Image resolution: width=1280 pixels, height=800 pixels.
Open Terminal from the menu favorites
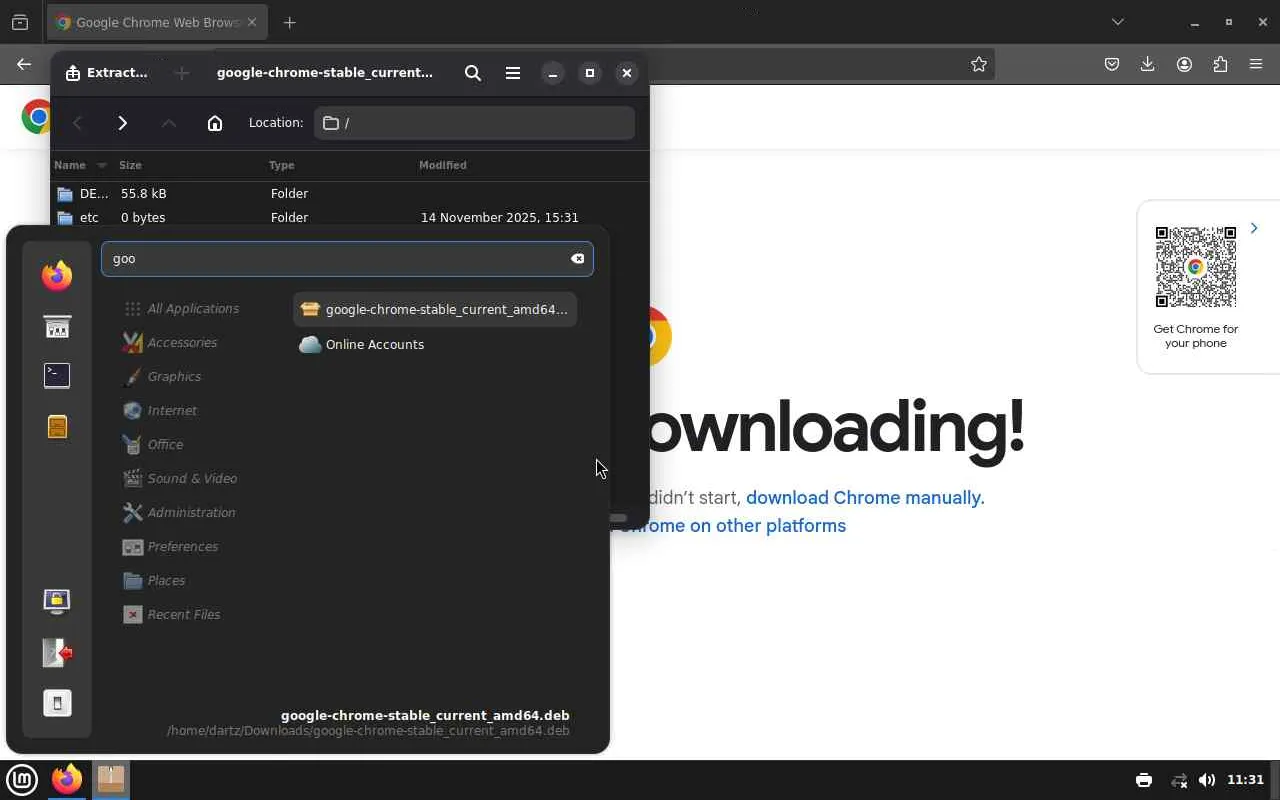coord(57,375)
